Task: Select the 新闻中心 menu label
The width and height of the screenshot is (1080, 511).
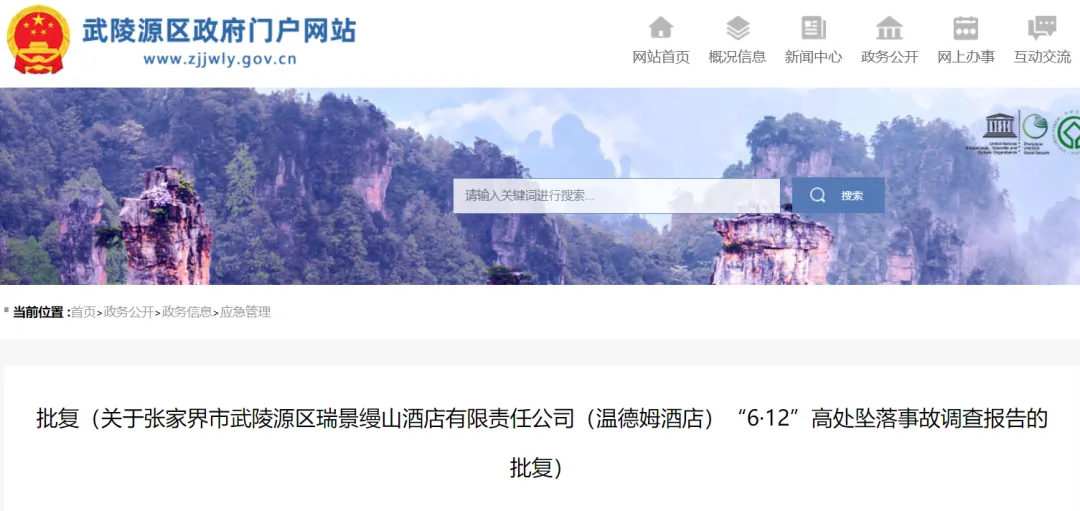Action: click(813, 57)
